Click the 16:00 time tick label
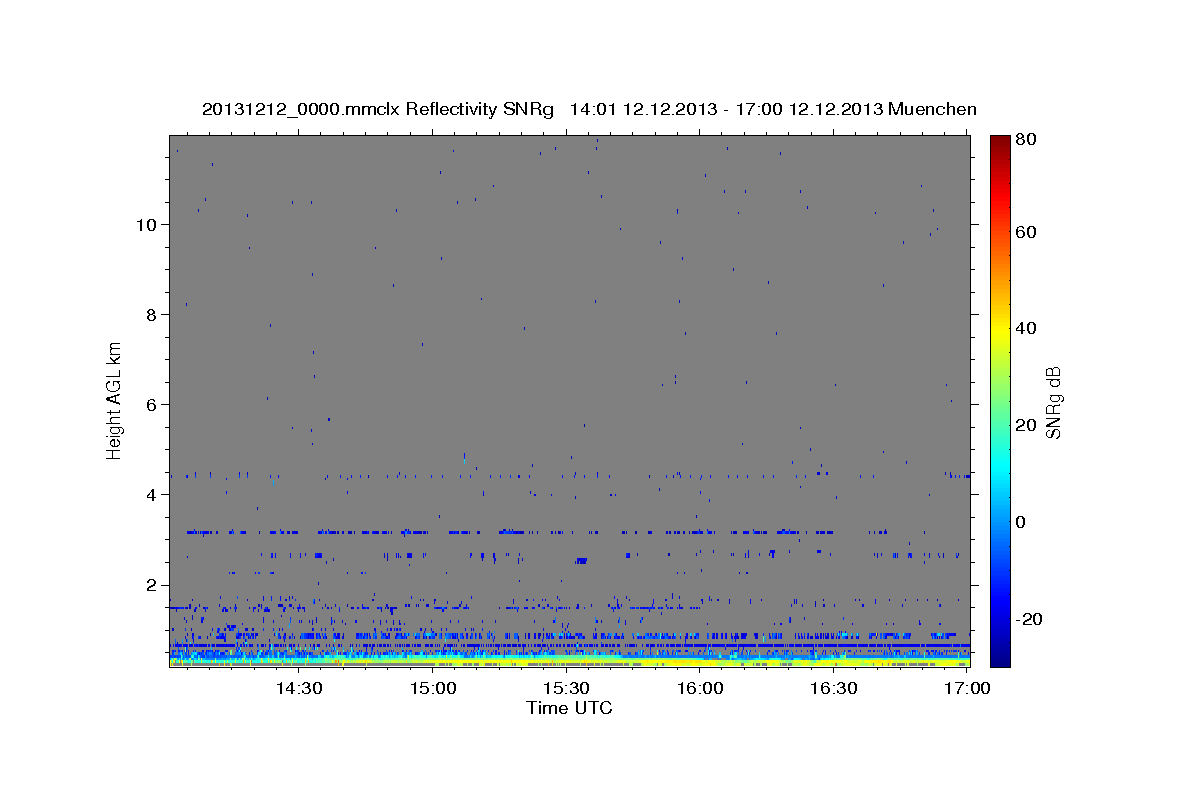Viewport: 1200px width, 800px height. [x=700, y=688]
